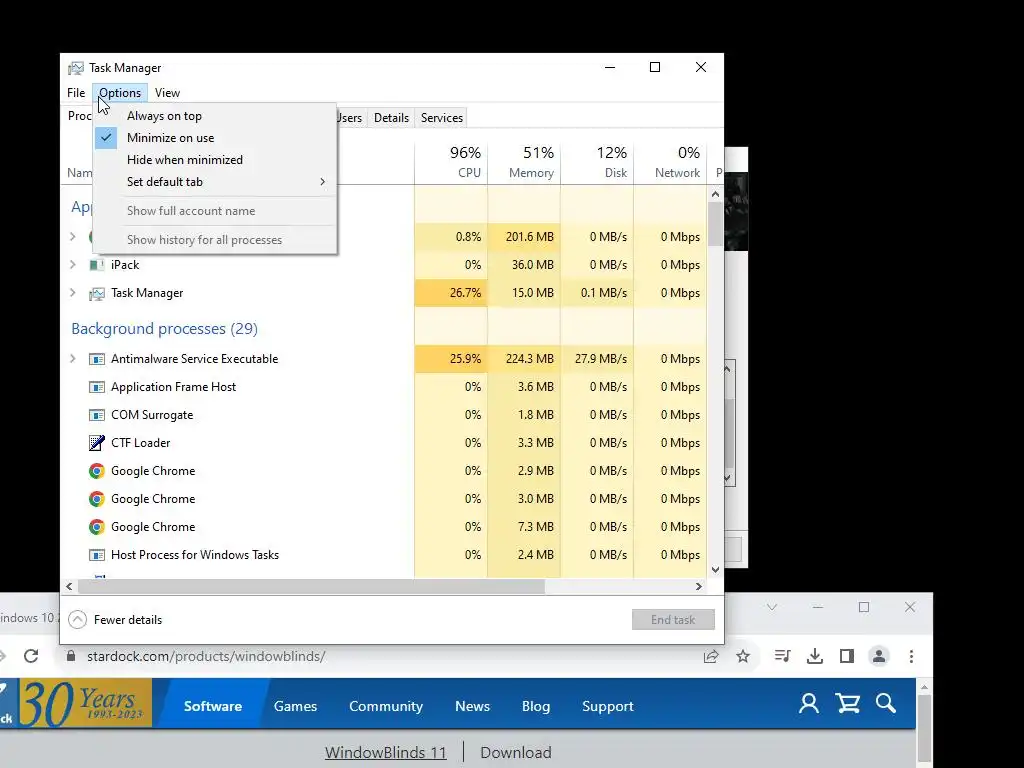Open Chrome's downloads icon
The height and width of the screenshot is (768, 1024).
814,656
